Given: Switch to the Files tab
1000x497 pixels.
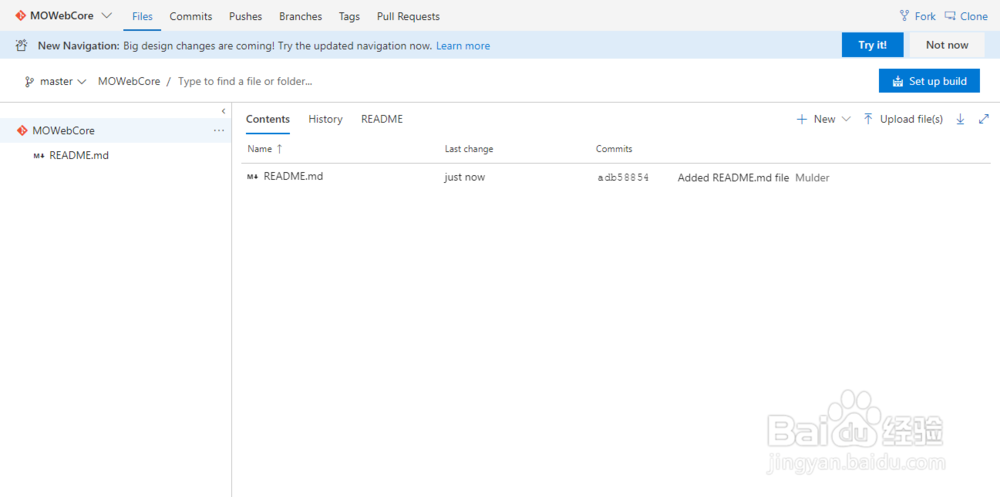Looking at the screenshot, I should coord(142,17).
